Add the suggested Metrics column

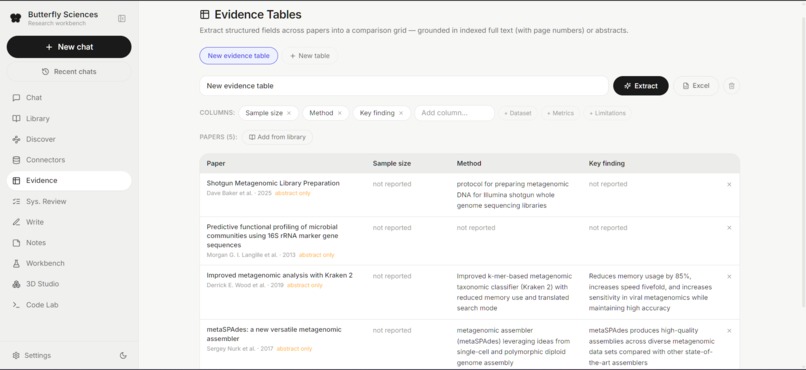(x=560, y=113)
